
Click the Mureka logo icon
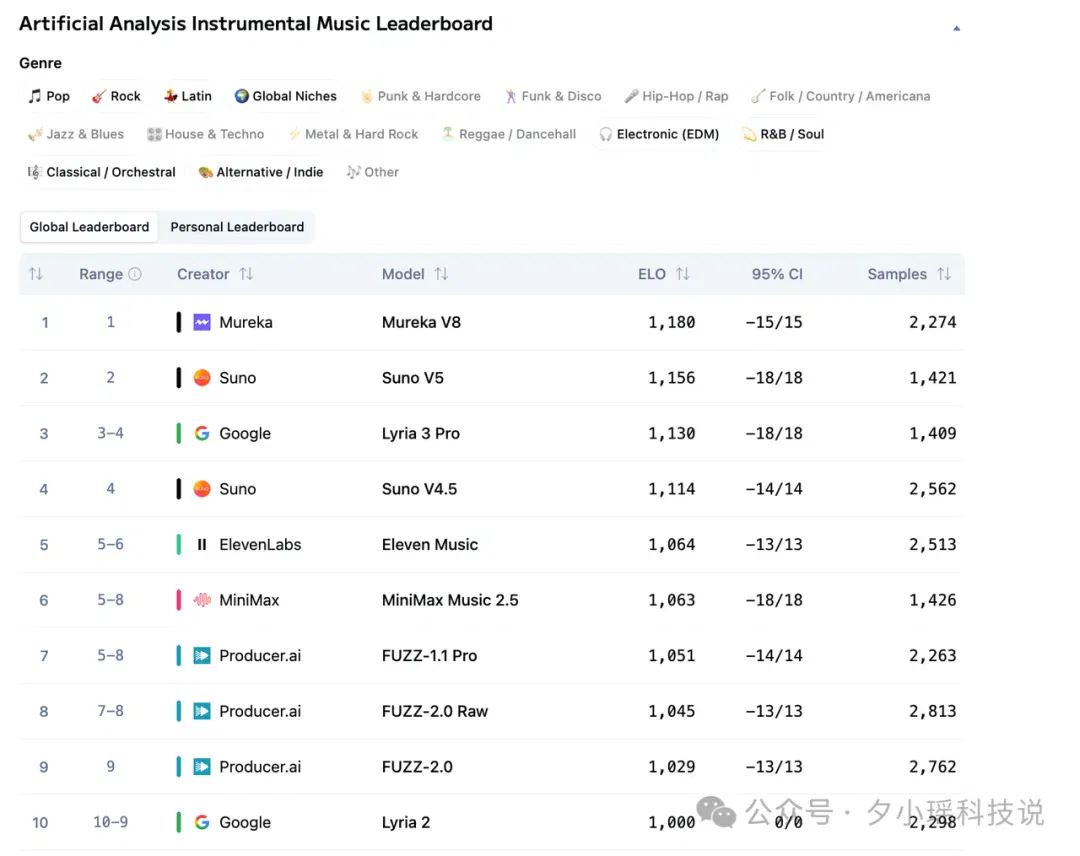point(202,322)
